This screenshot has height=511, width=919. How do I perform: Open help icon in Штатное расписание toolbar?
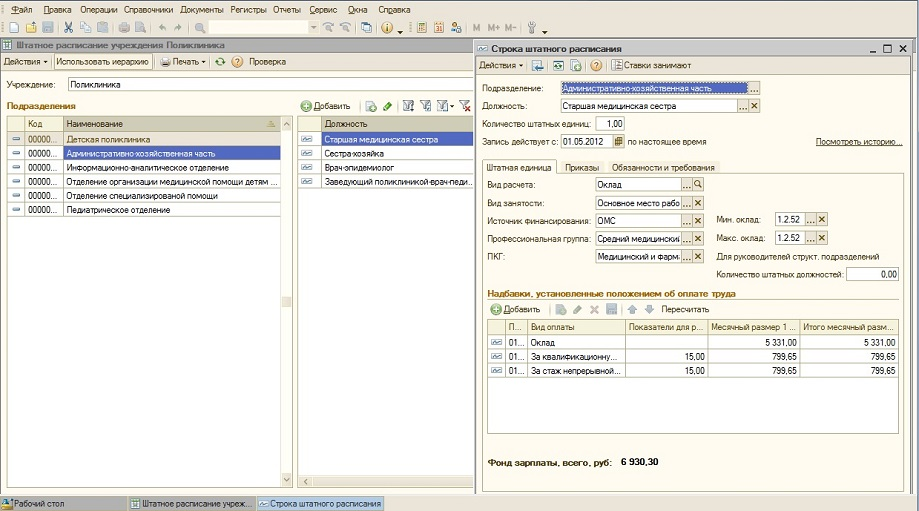point(237,62)
